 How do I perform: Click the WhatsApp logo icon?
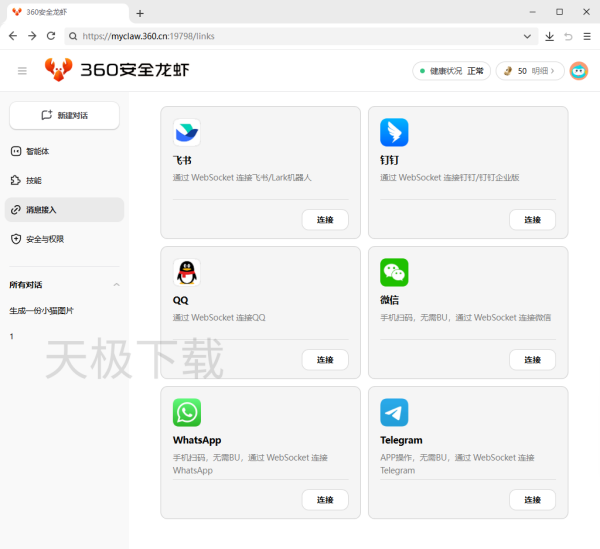pos(187,412)
